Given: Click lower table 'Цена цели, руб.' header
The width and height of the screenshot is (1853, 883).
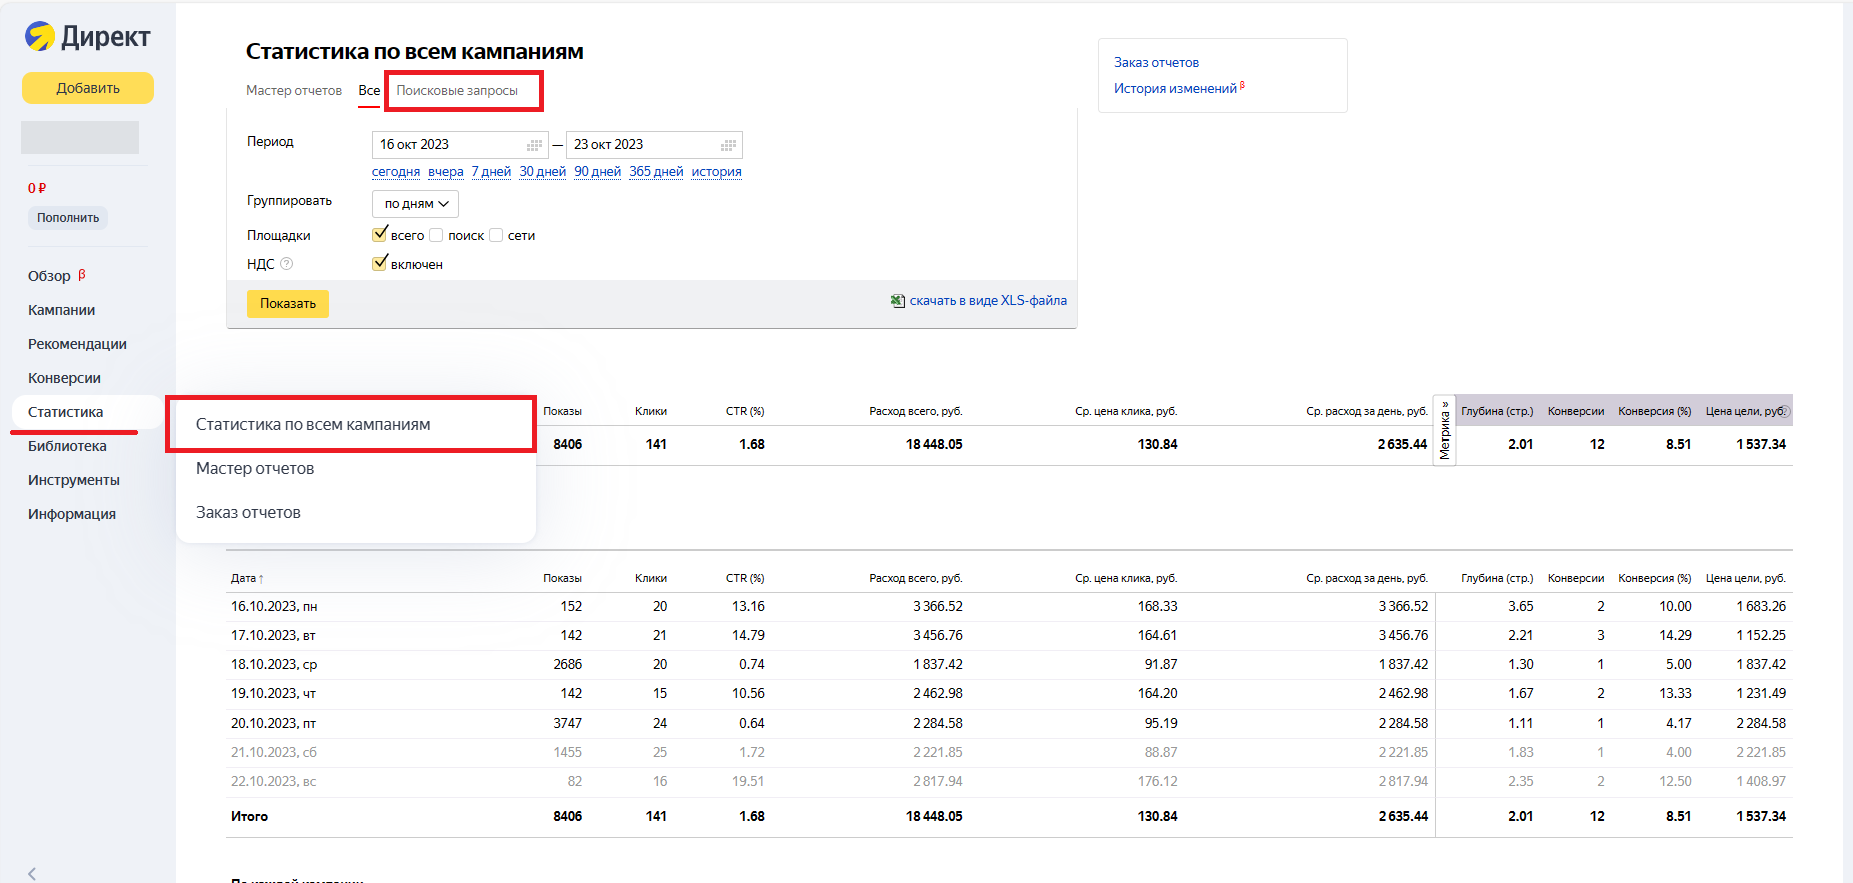Looking at the screenshot, I should (x=1746, y=578).
